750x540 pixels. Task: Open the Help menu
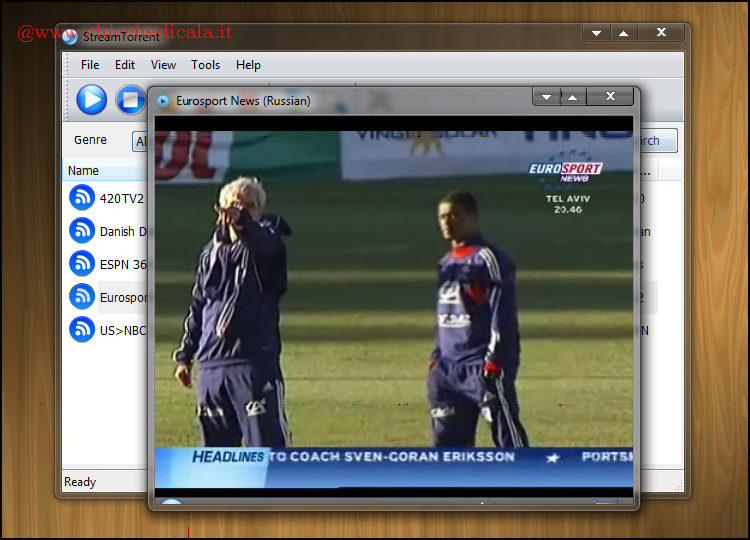click(248, 65)
